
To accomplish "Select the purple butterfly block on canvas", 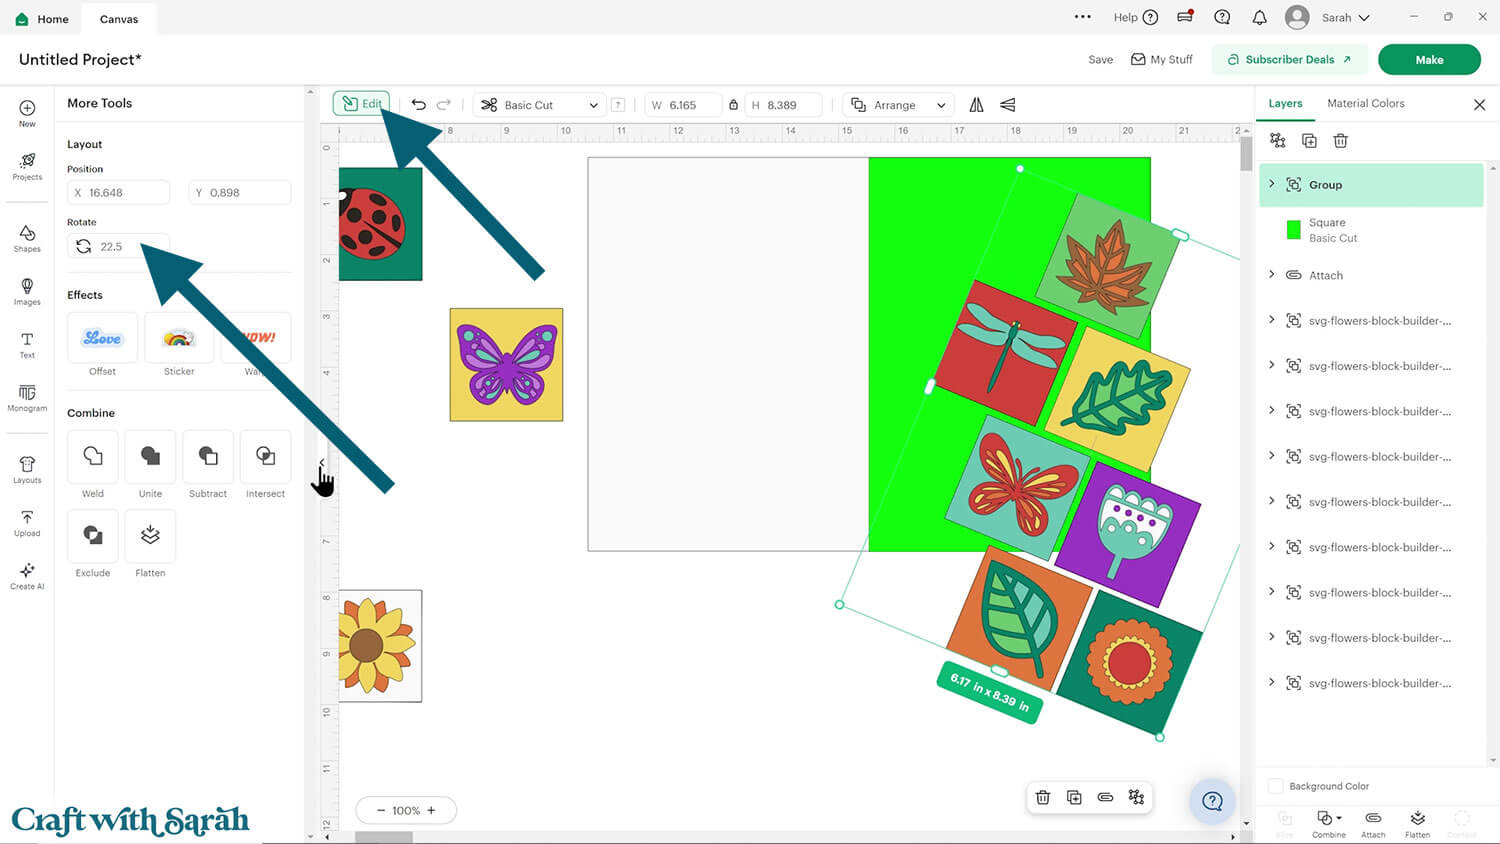I will point(506,364).
